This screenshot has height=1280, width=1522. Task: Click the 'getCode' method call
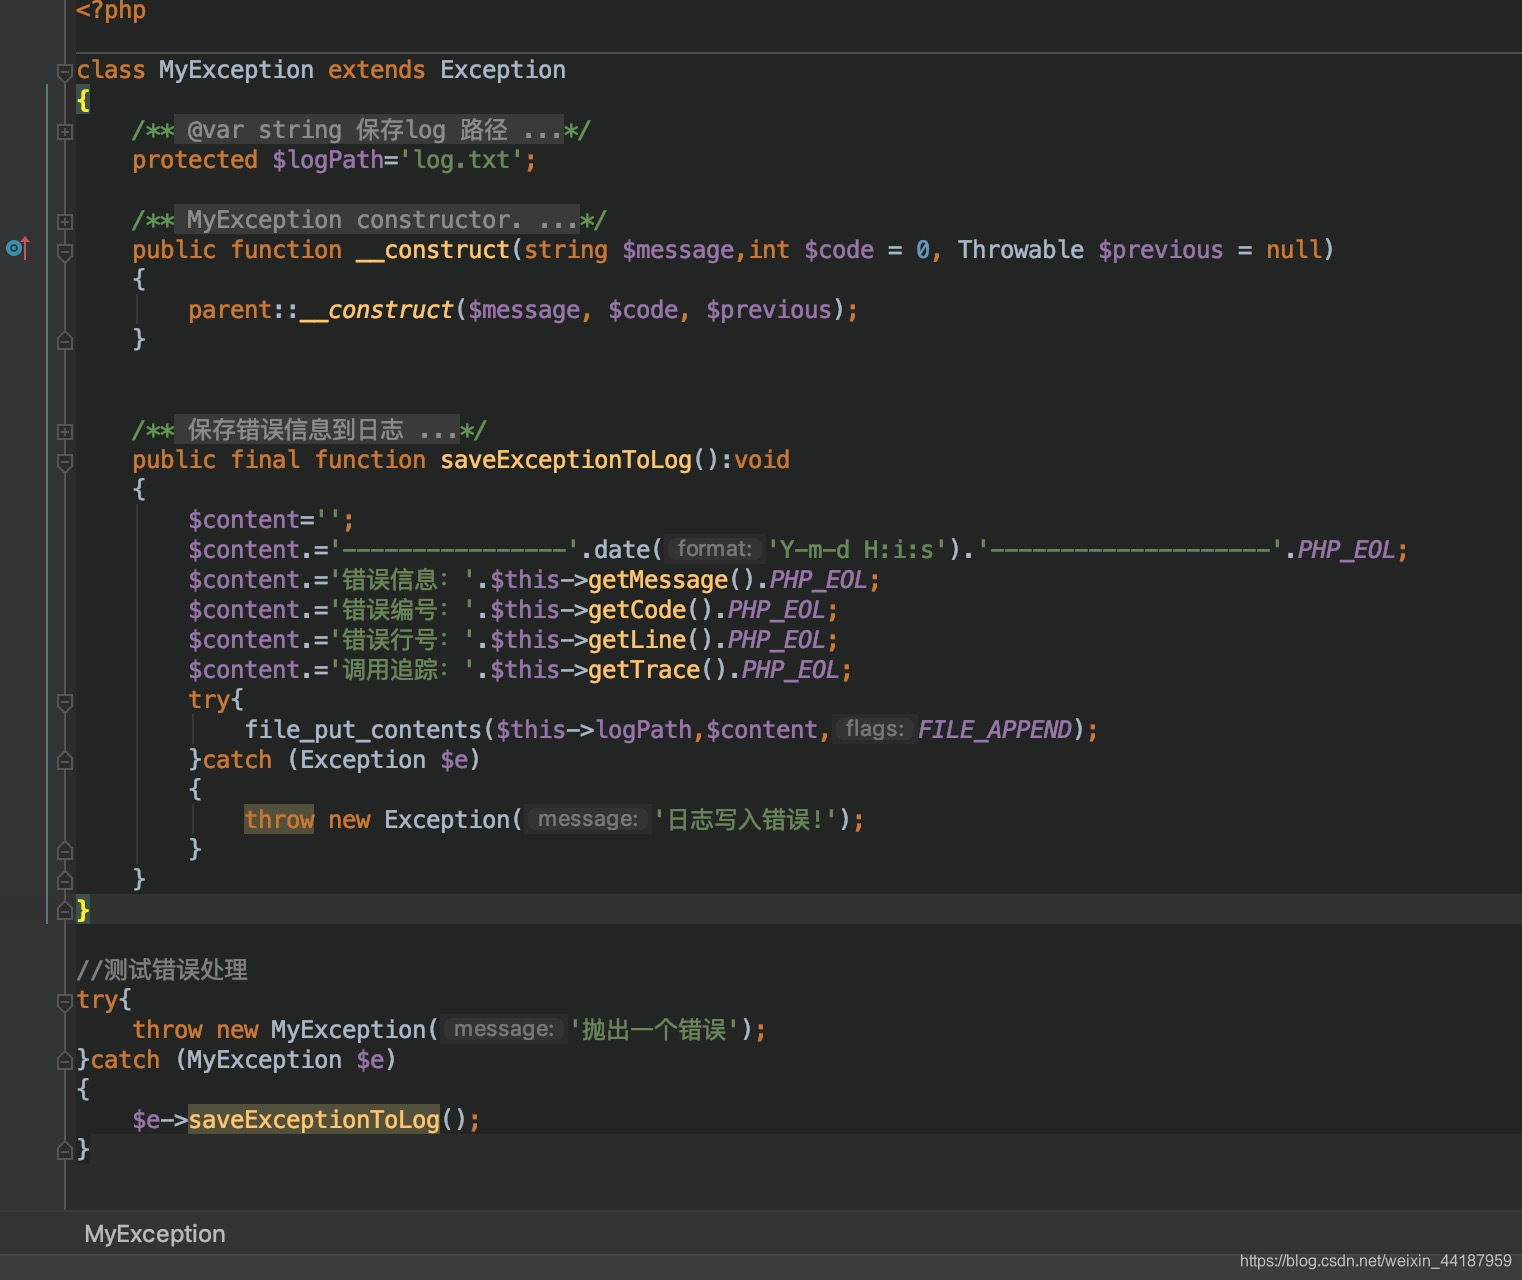pos(636,610)
